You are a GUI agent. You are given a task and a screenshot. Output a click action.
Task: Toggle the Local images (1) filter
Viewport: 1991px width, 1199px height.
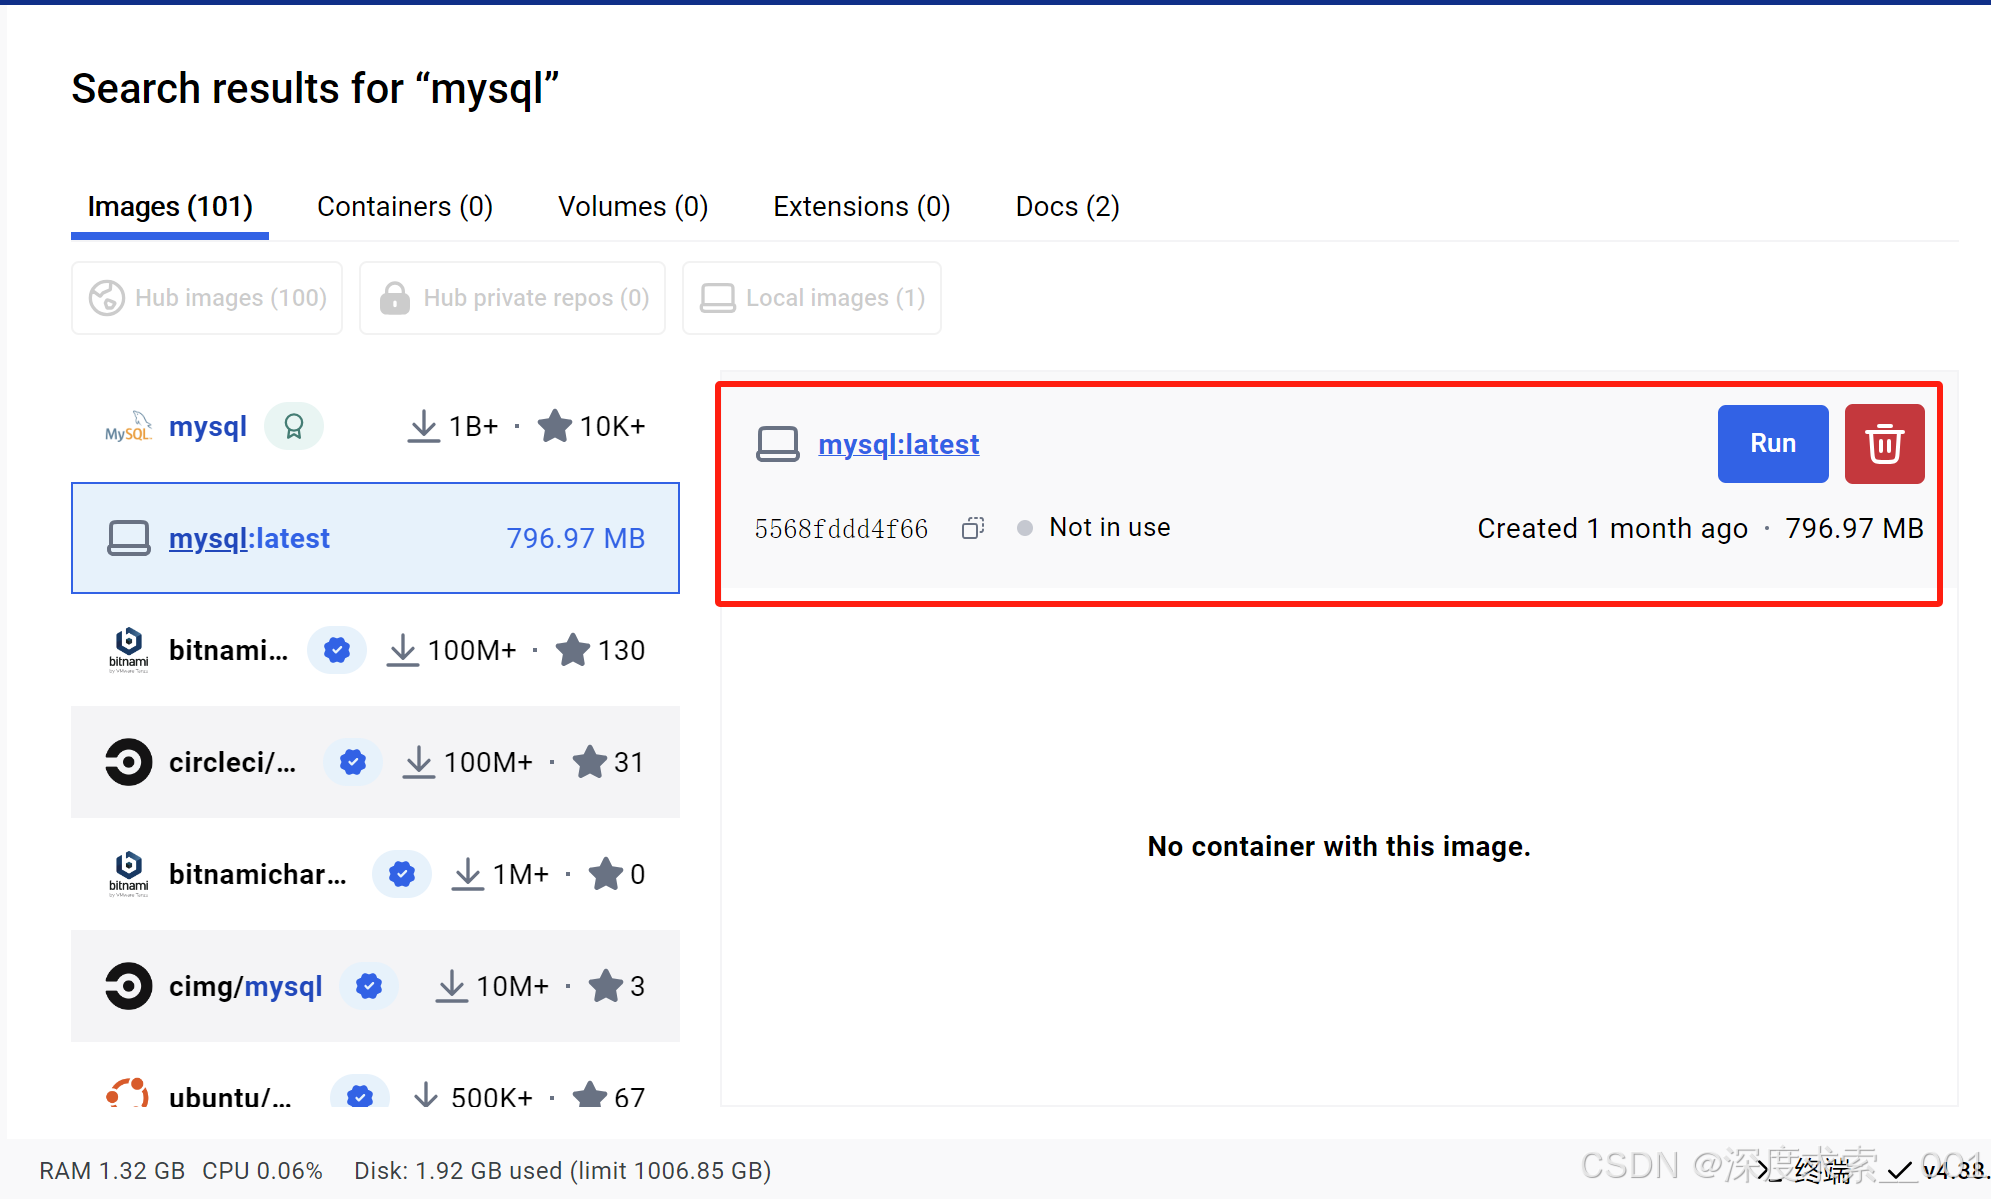point(811,298)
